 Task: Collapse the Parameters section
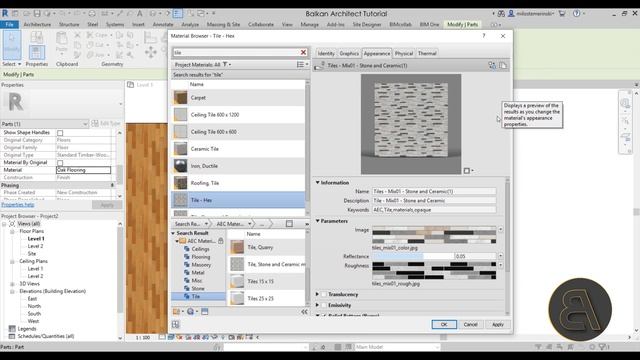pos(318,221)
